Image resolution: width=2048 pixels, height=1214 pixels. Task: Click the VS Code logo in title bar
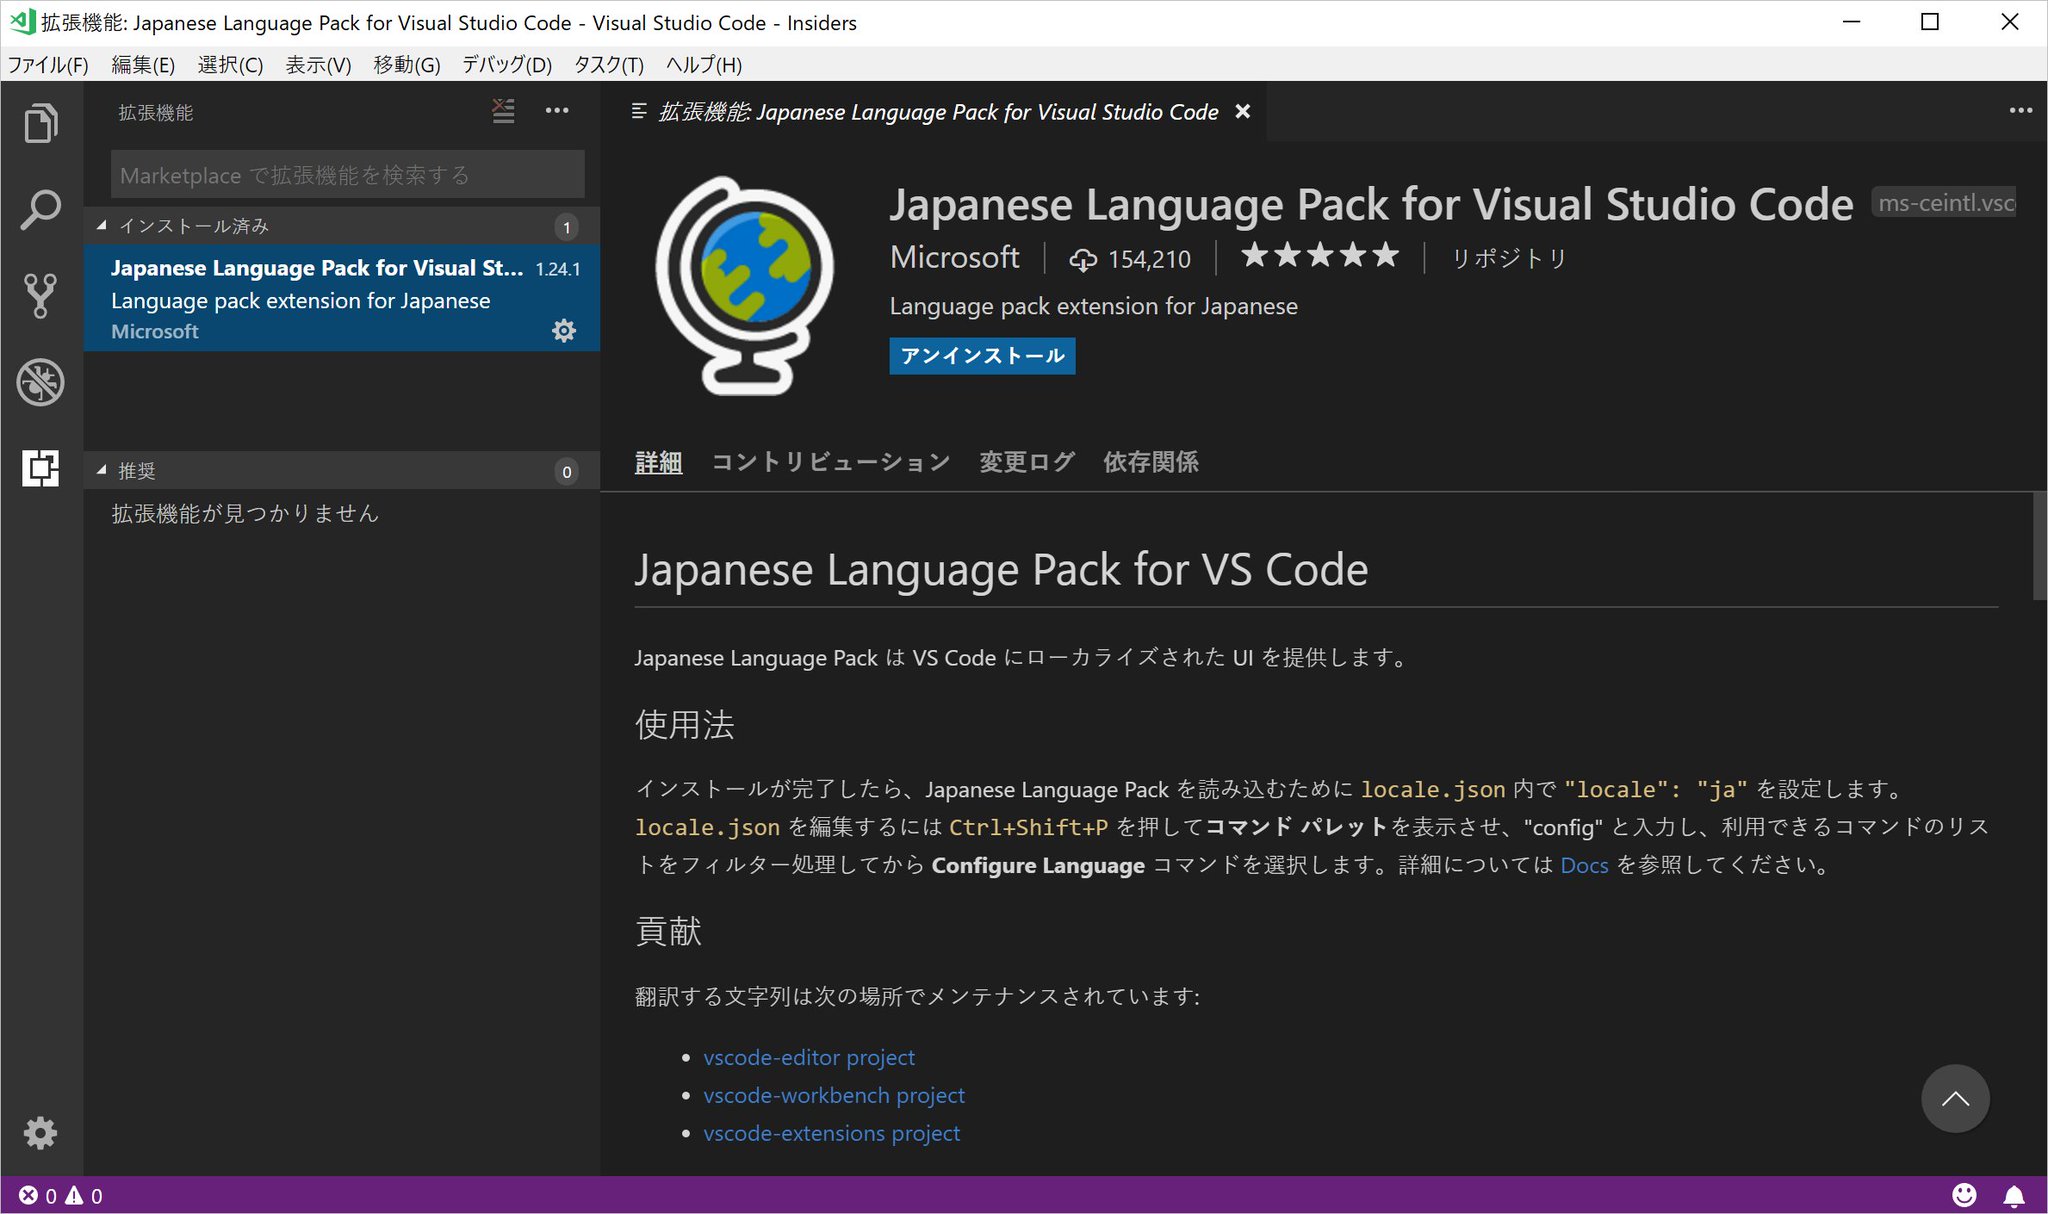pyautogui.click(x=21, y=22)
